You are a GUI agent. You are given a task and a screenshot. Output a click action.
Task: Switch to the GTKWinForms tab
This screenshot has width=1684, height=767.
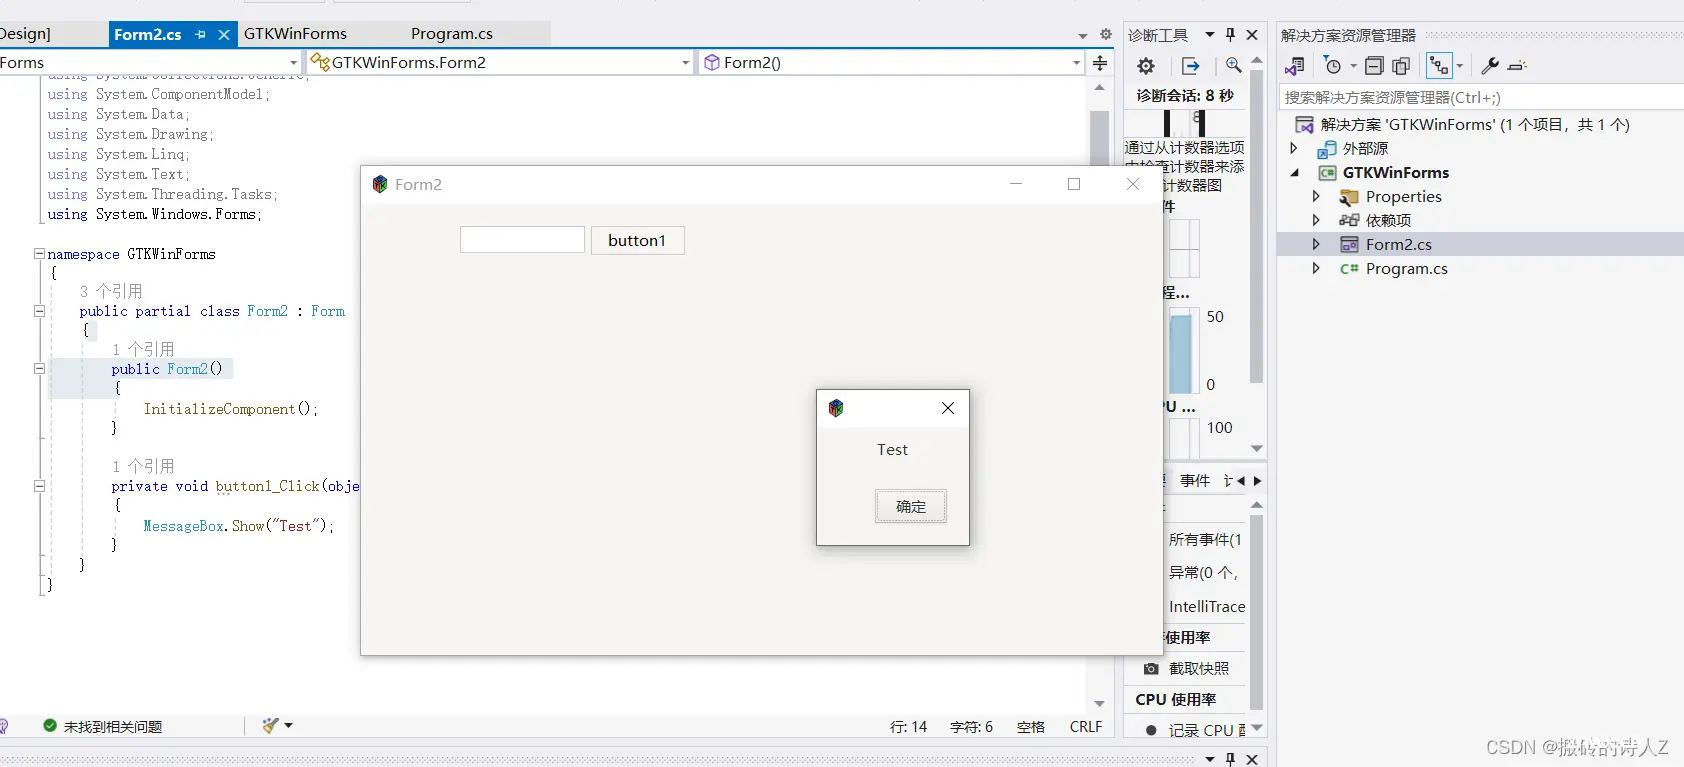[x=295, y=34]
